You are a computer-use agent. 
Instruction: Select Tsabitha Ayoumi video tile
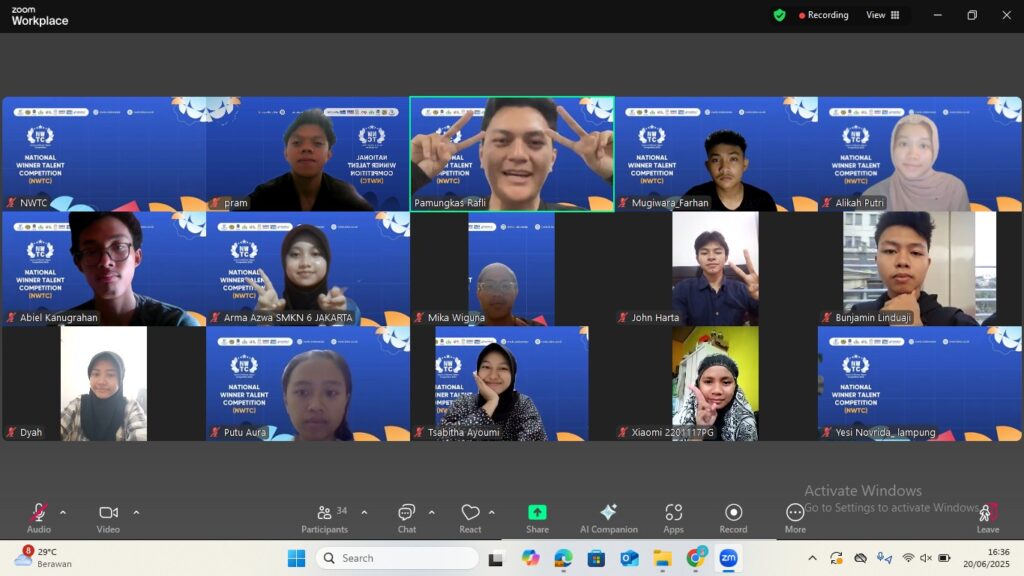pyautogui.click(x=512, y=383)
